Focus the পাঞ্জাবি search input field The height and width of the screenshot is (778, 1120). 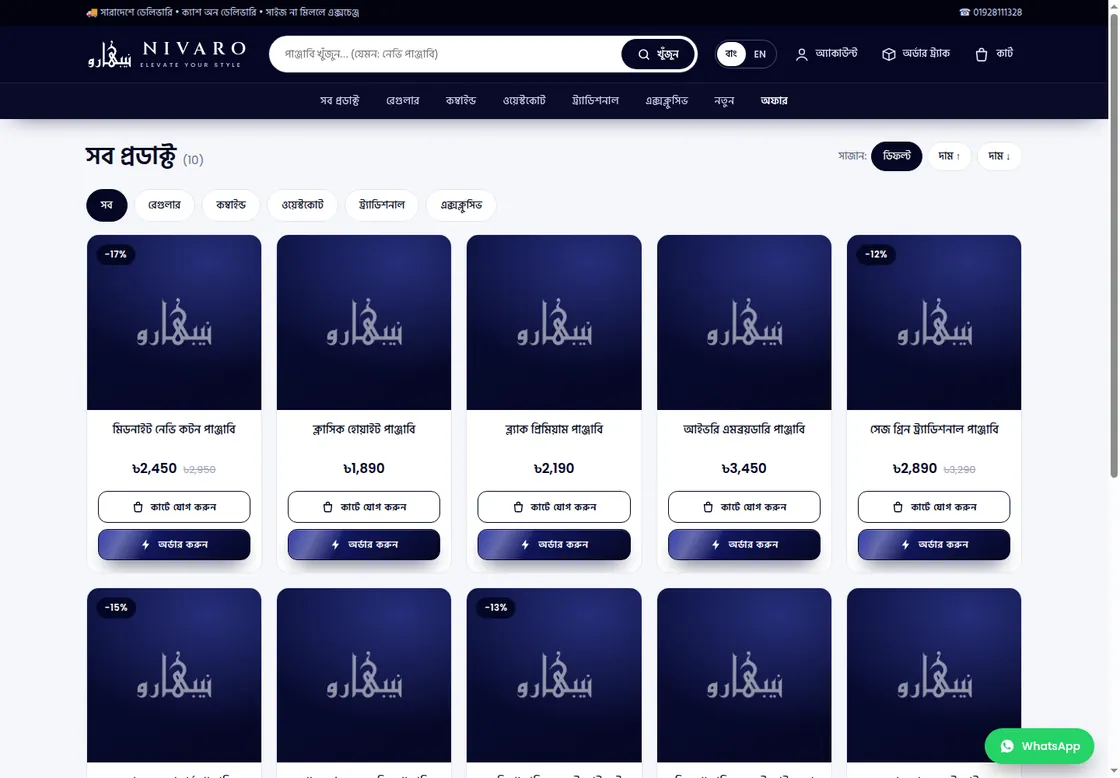point(446,54)
